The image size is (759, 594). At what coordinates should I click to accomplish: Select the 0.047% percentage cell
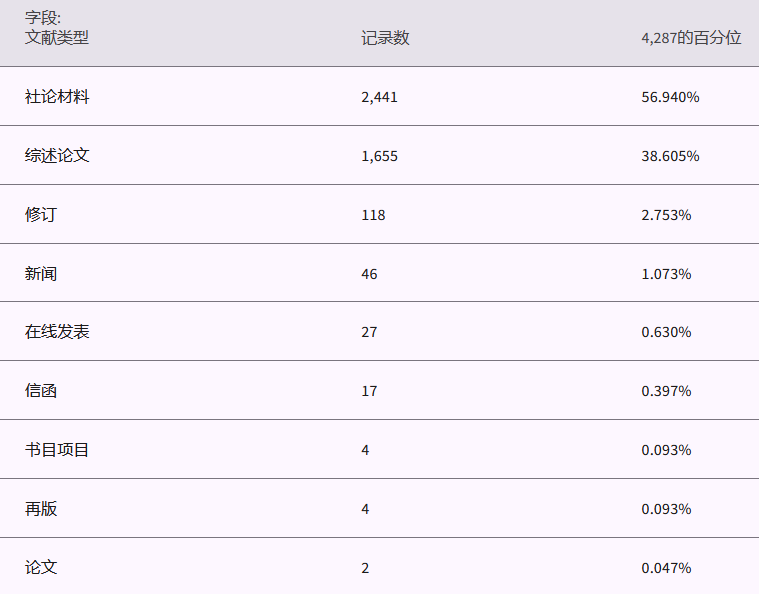click(666, 568)
